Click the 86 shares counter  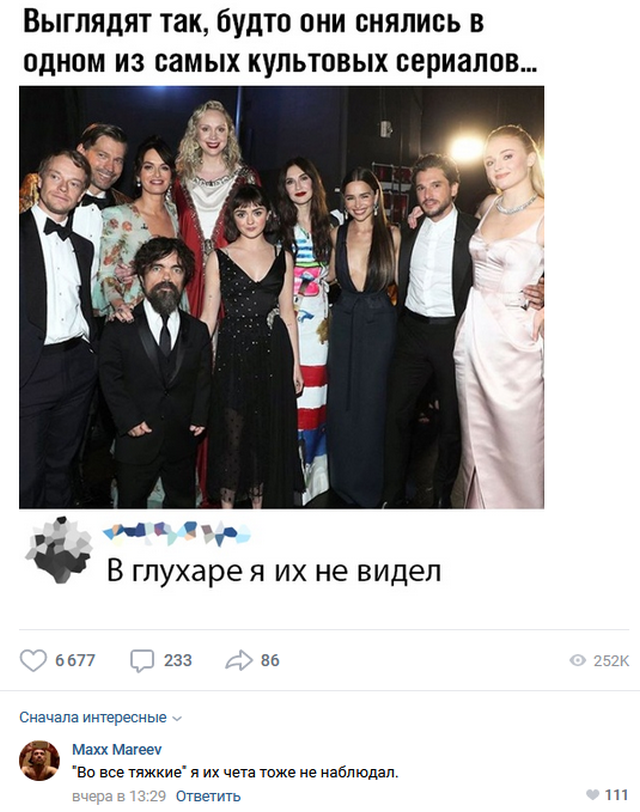pyautogui.click(x=270, y=660)
